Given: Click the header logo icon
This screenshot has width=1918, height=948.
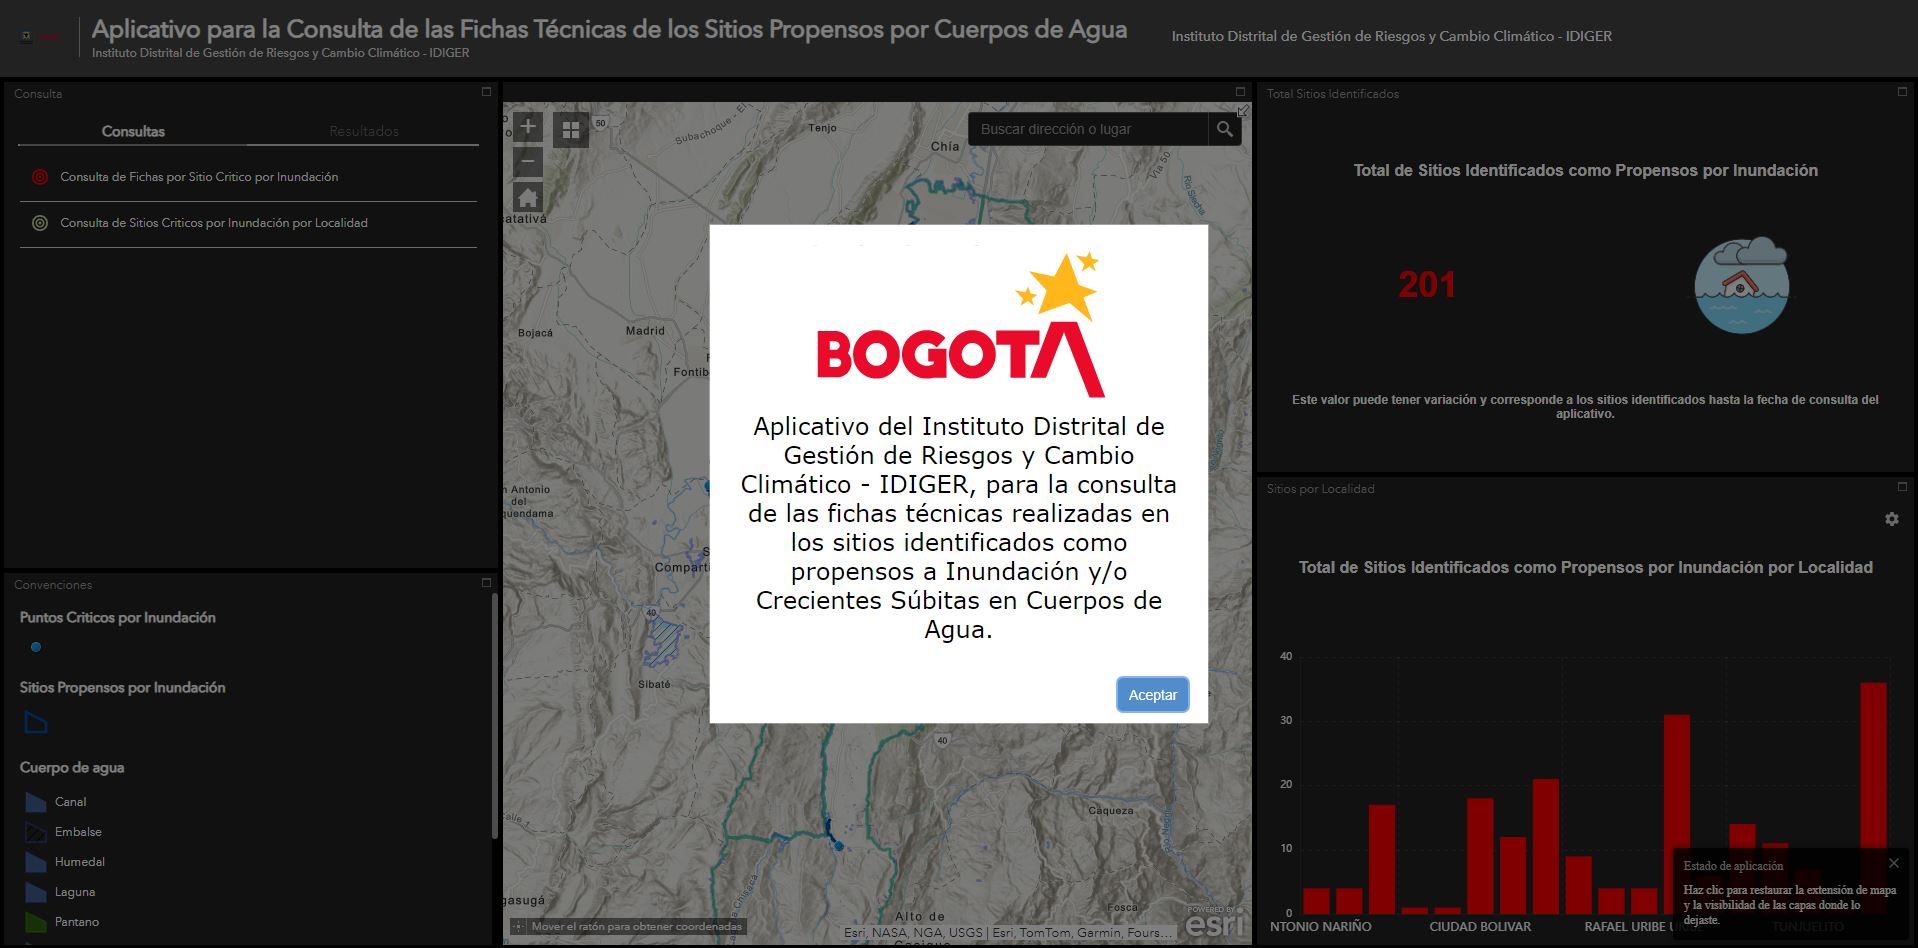Looking at the screenshot, I should tap(40, 37).
